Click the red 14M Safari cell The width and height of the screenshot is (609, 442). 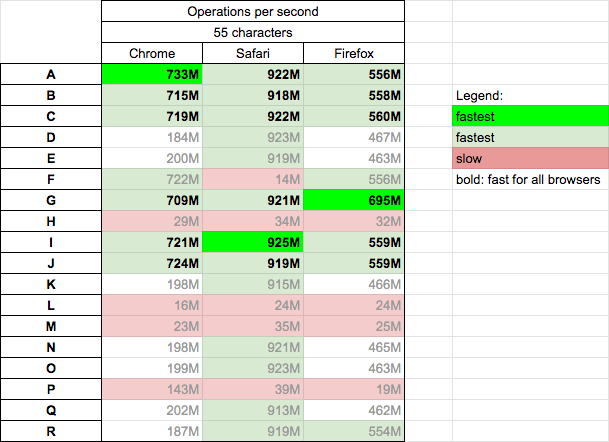253,179
